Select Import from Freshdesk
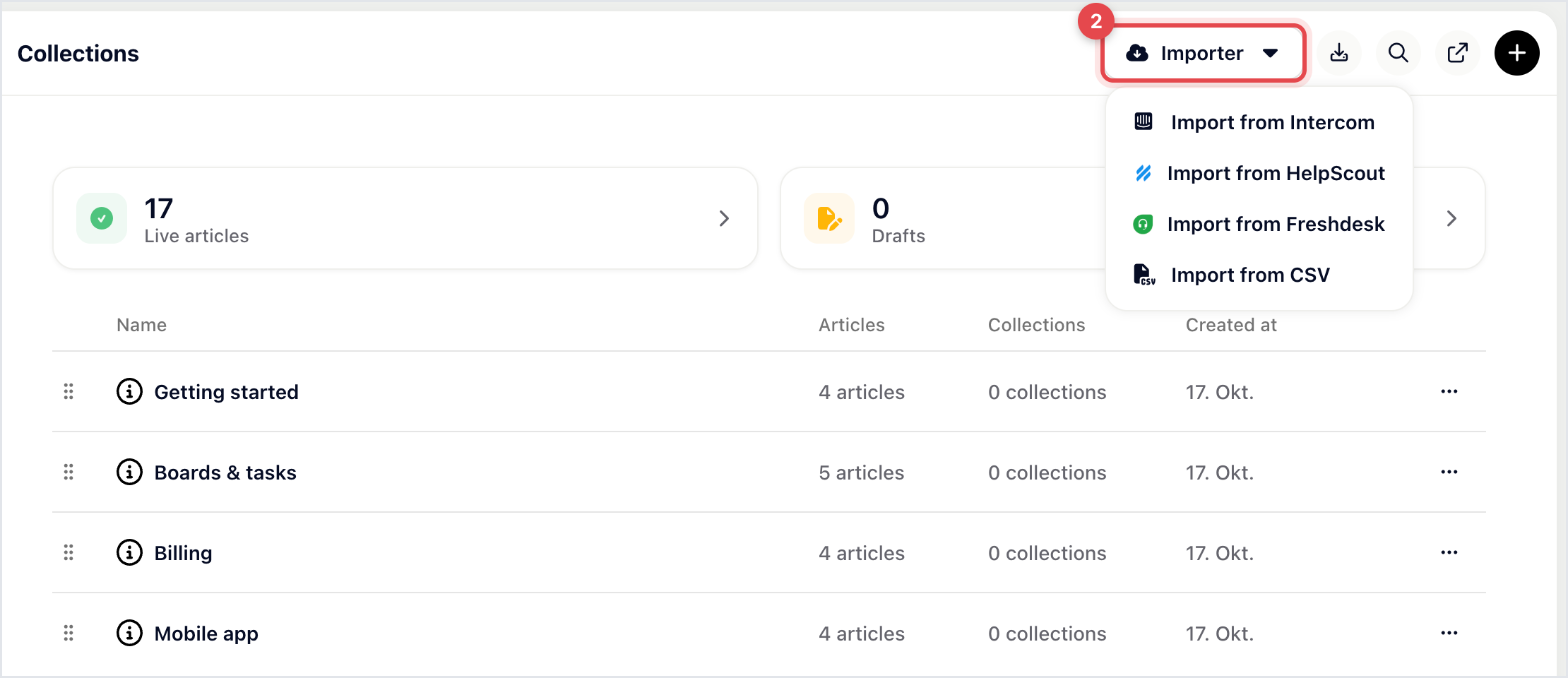The image size is (1568, 678). (x=1259, y=224)
